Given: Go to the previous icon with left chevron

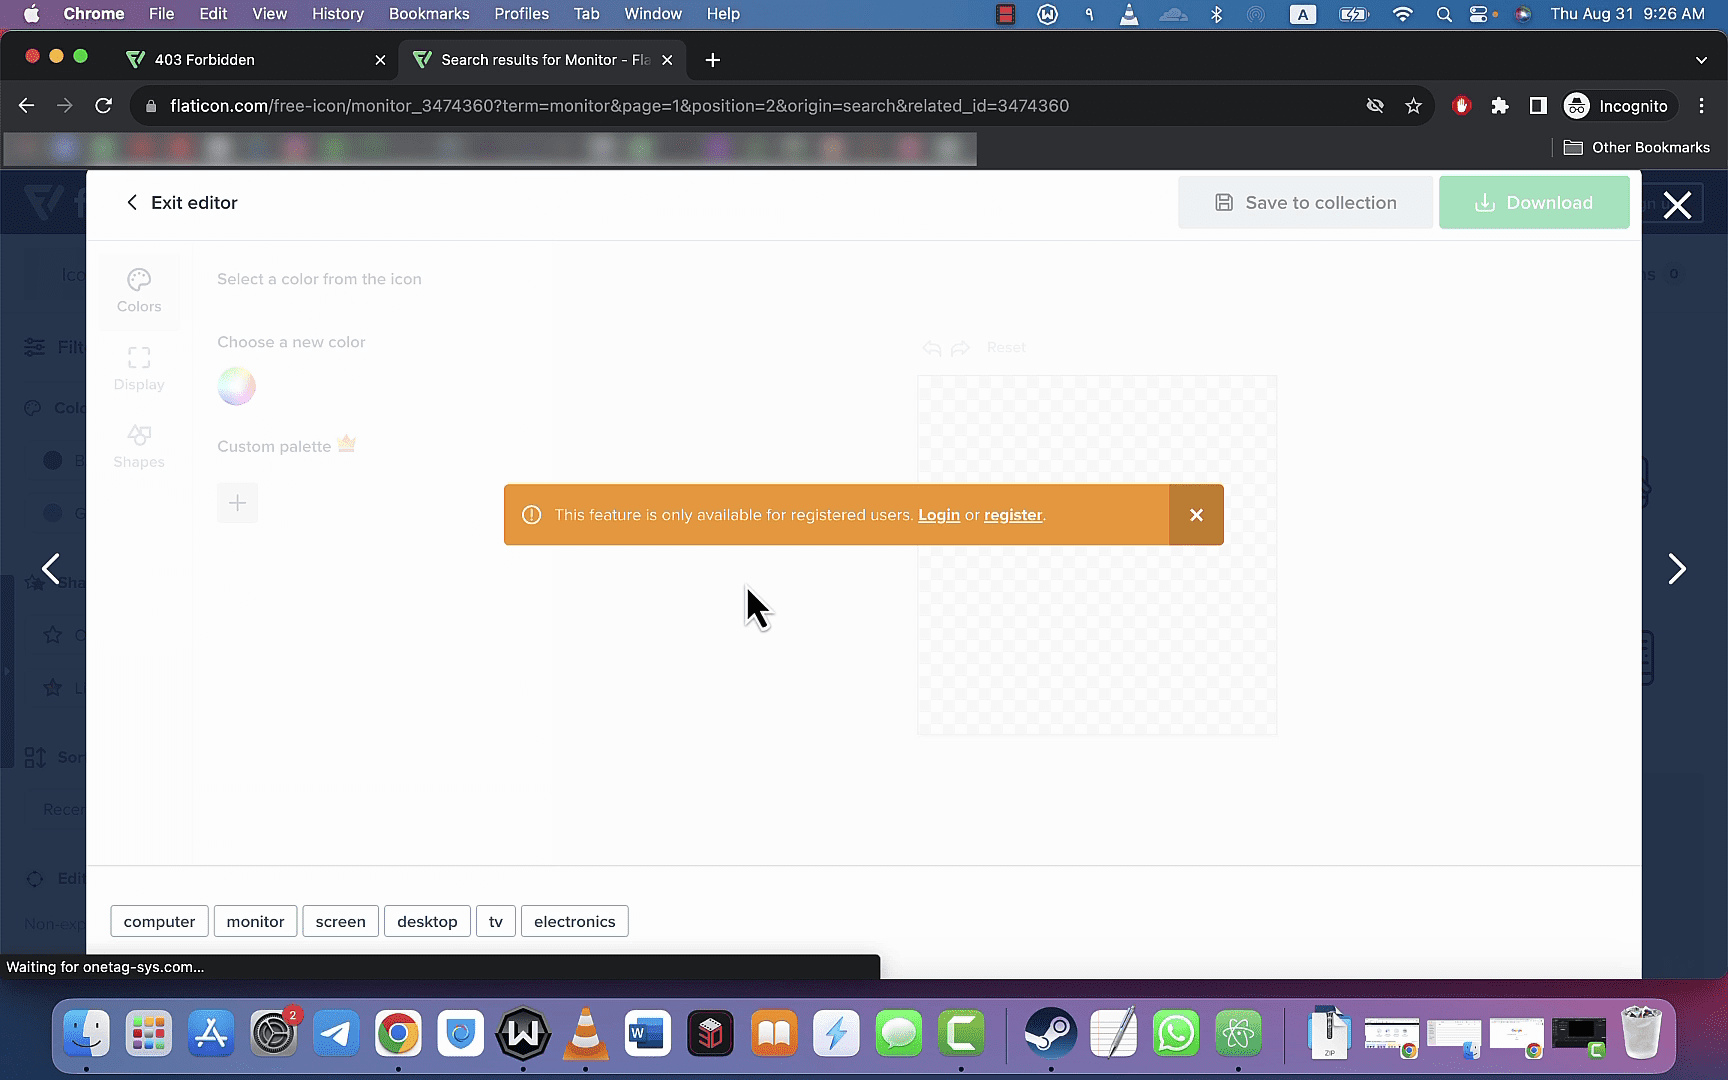Looking at the screenshot, I should [x=51, y=569].
